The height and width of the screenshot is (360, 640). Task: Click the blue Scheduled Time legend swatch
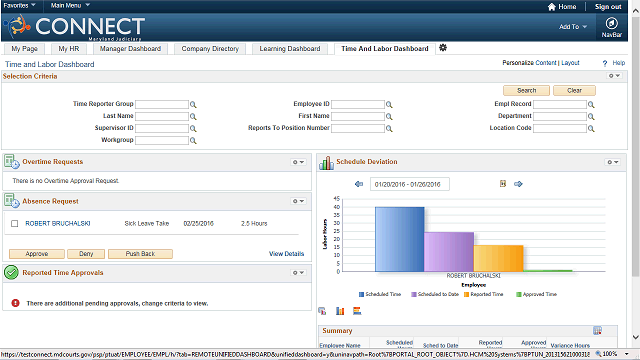coord(361,294)
